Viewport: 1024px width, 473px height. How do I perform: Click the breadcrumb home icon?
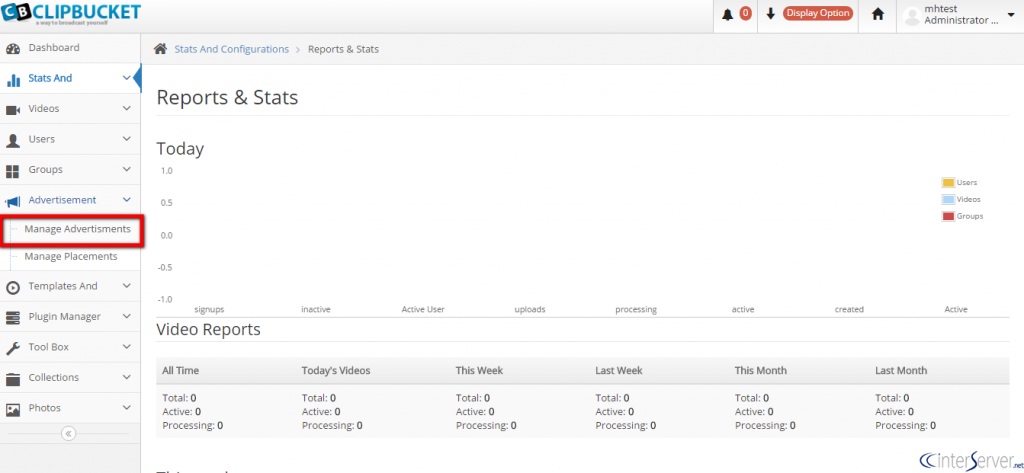[x=159, y=49]
